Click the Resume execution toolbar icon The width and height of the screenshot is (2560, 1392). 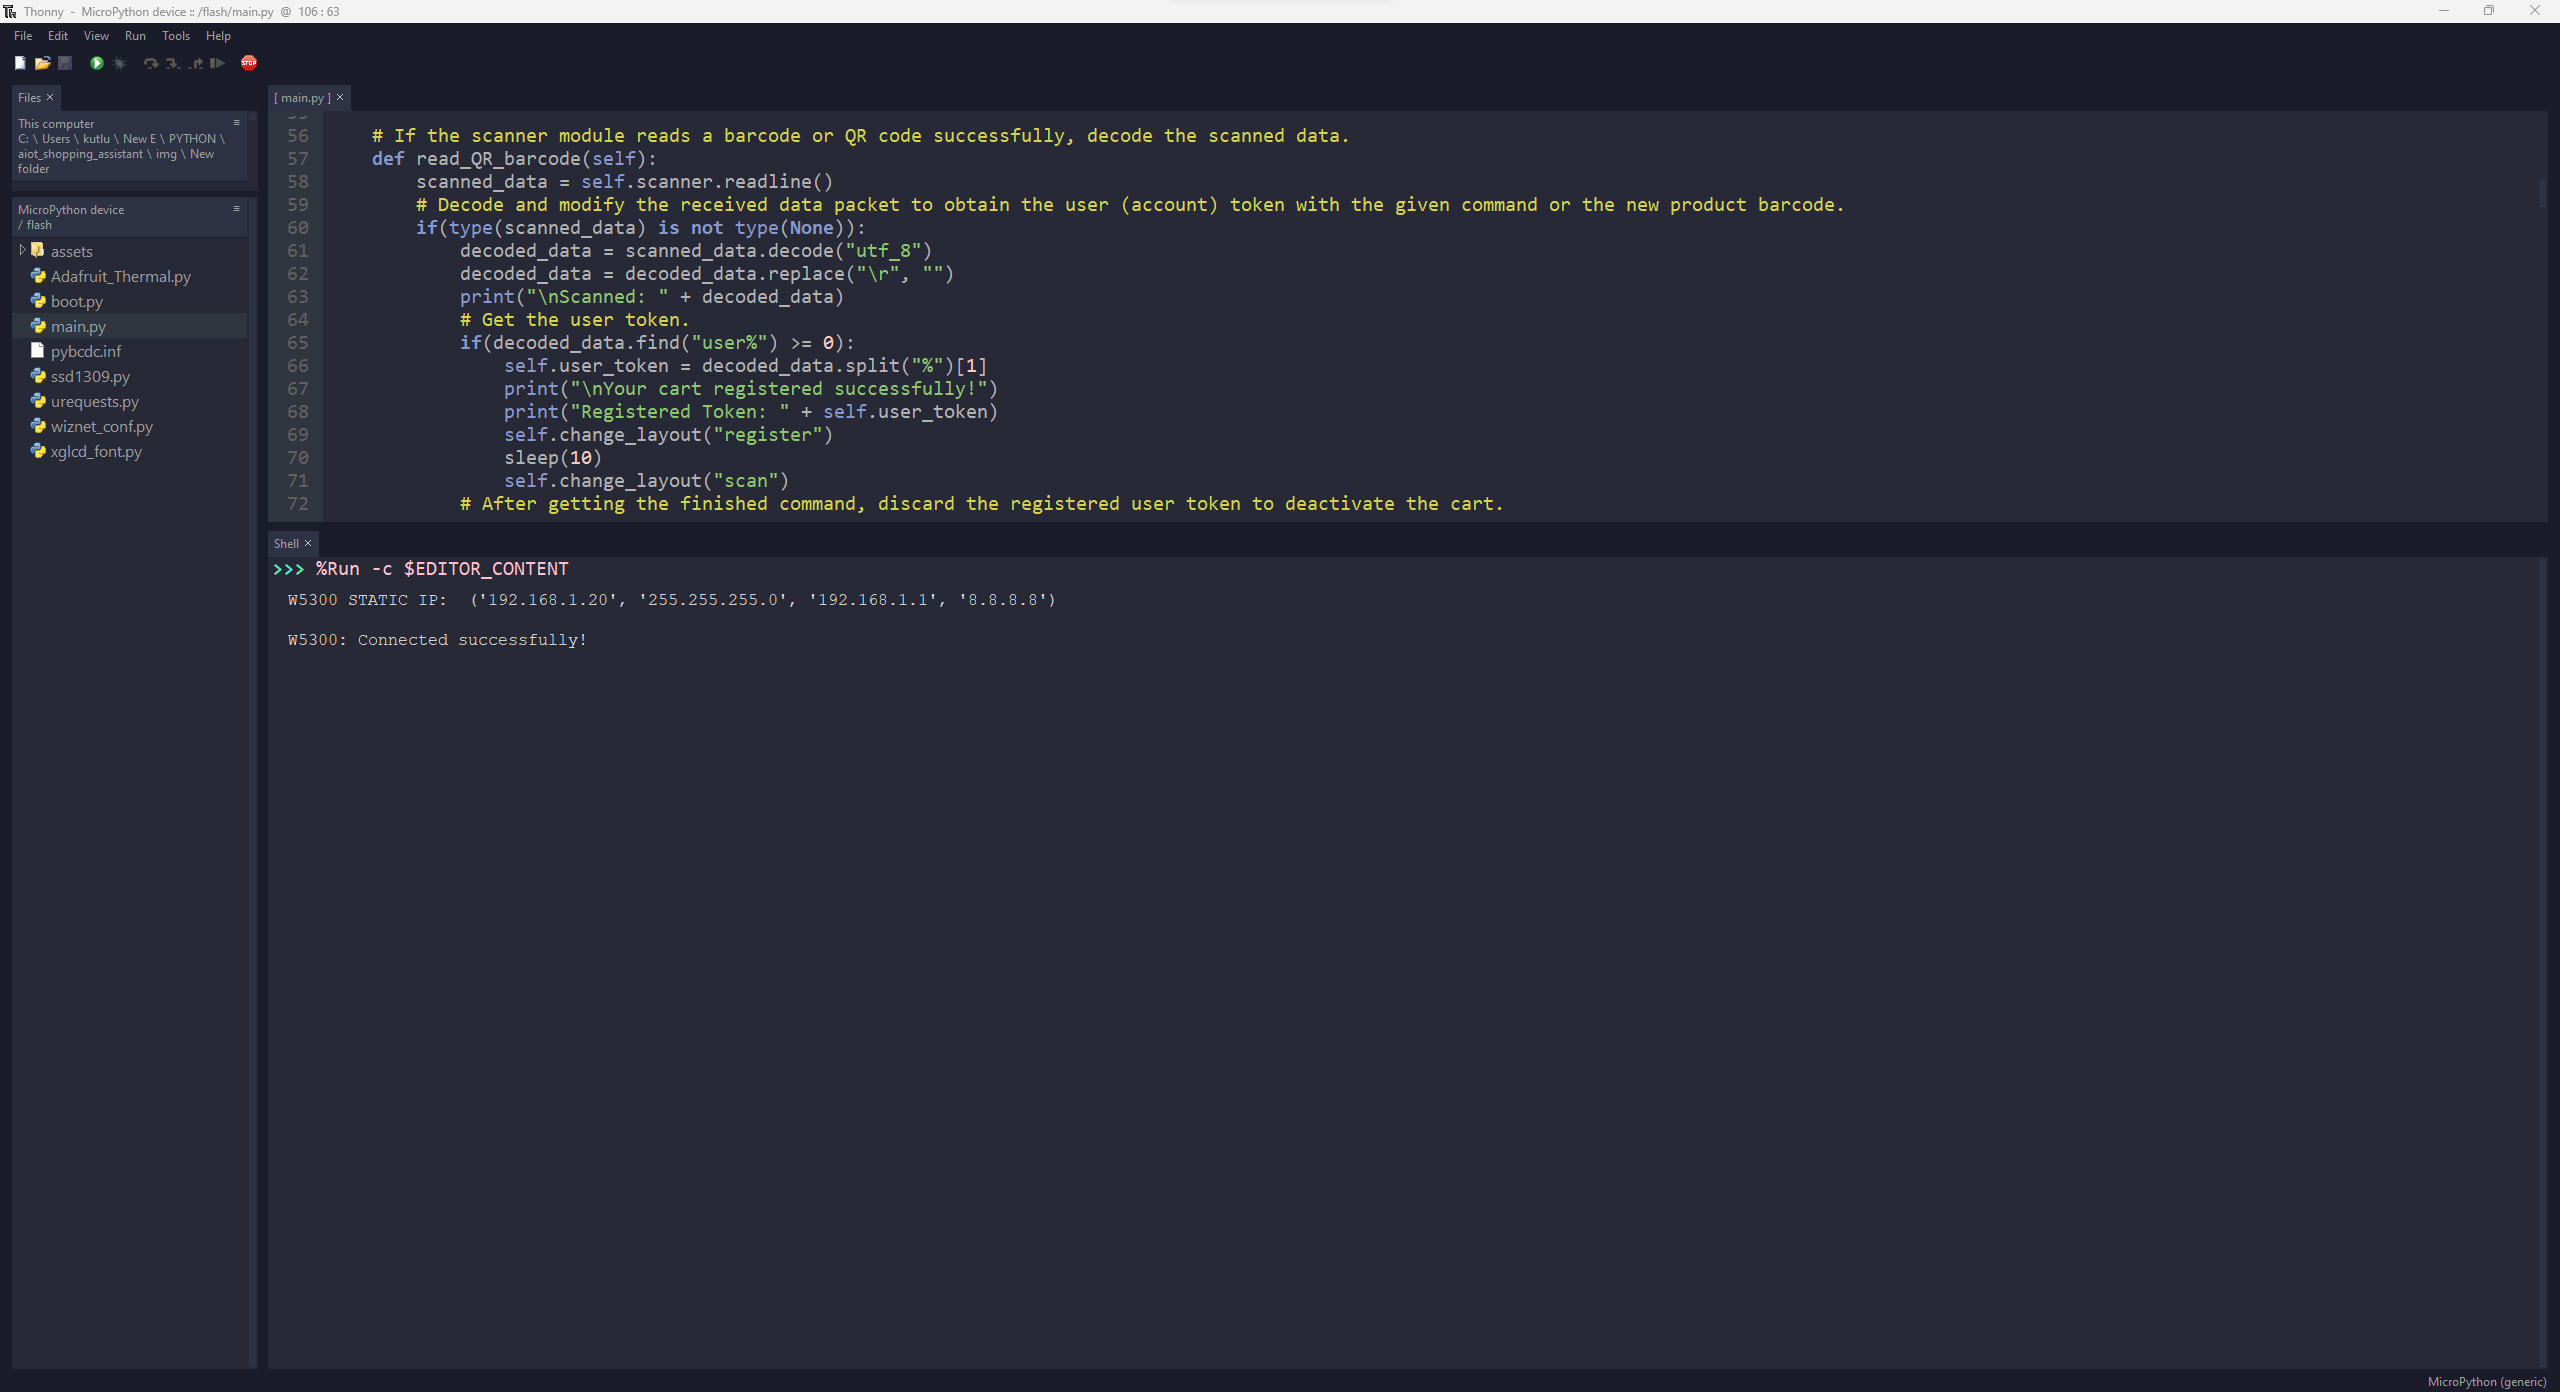(217, 62)
